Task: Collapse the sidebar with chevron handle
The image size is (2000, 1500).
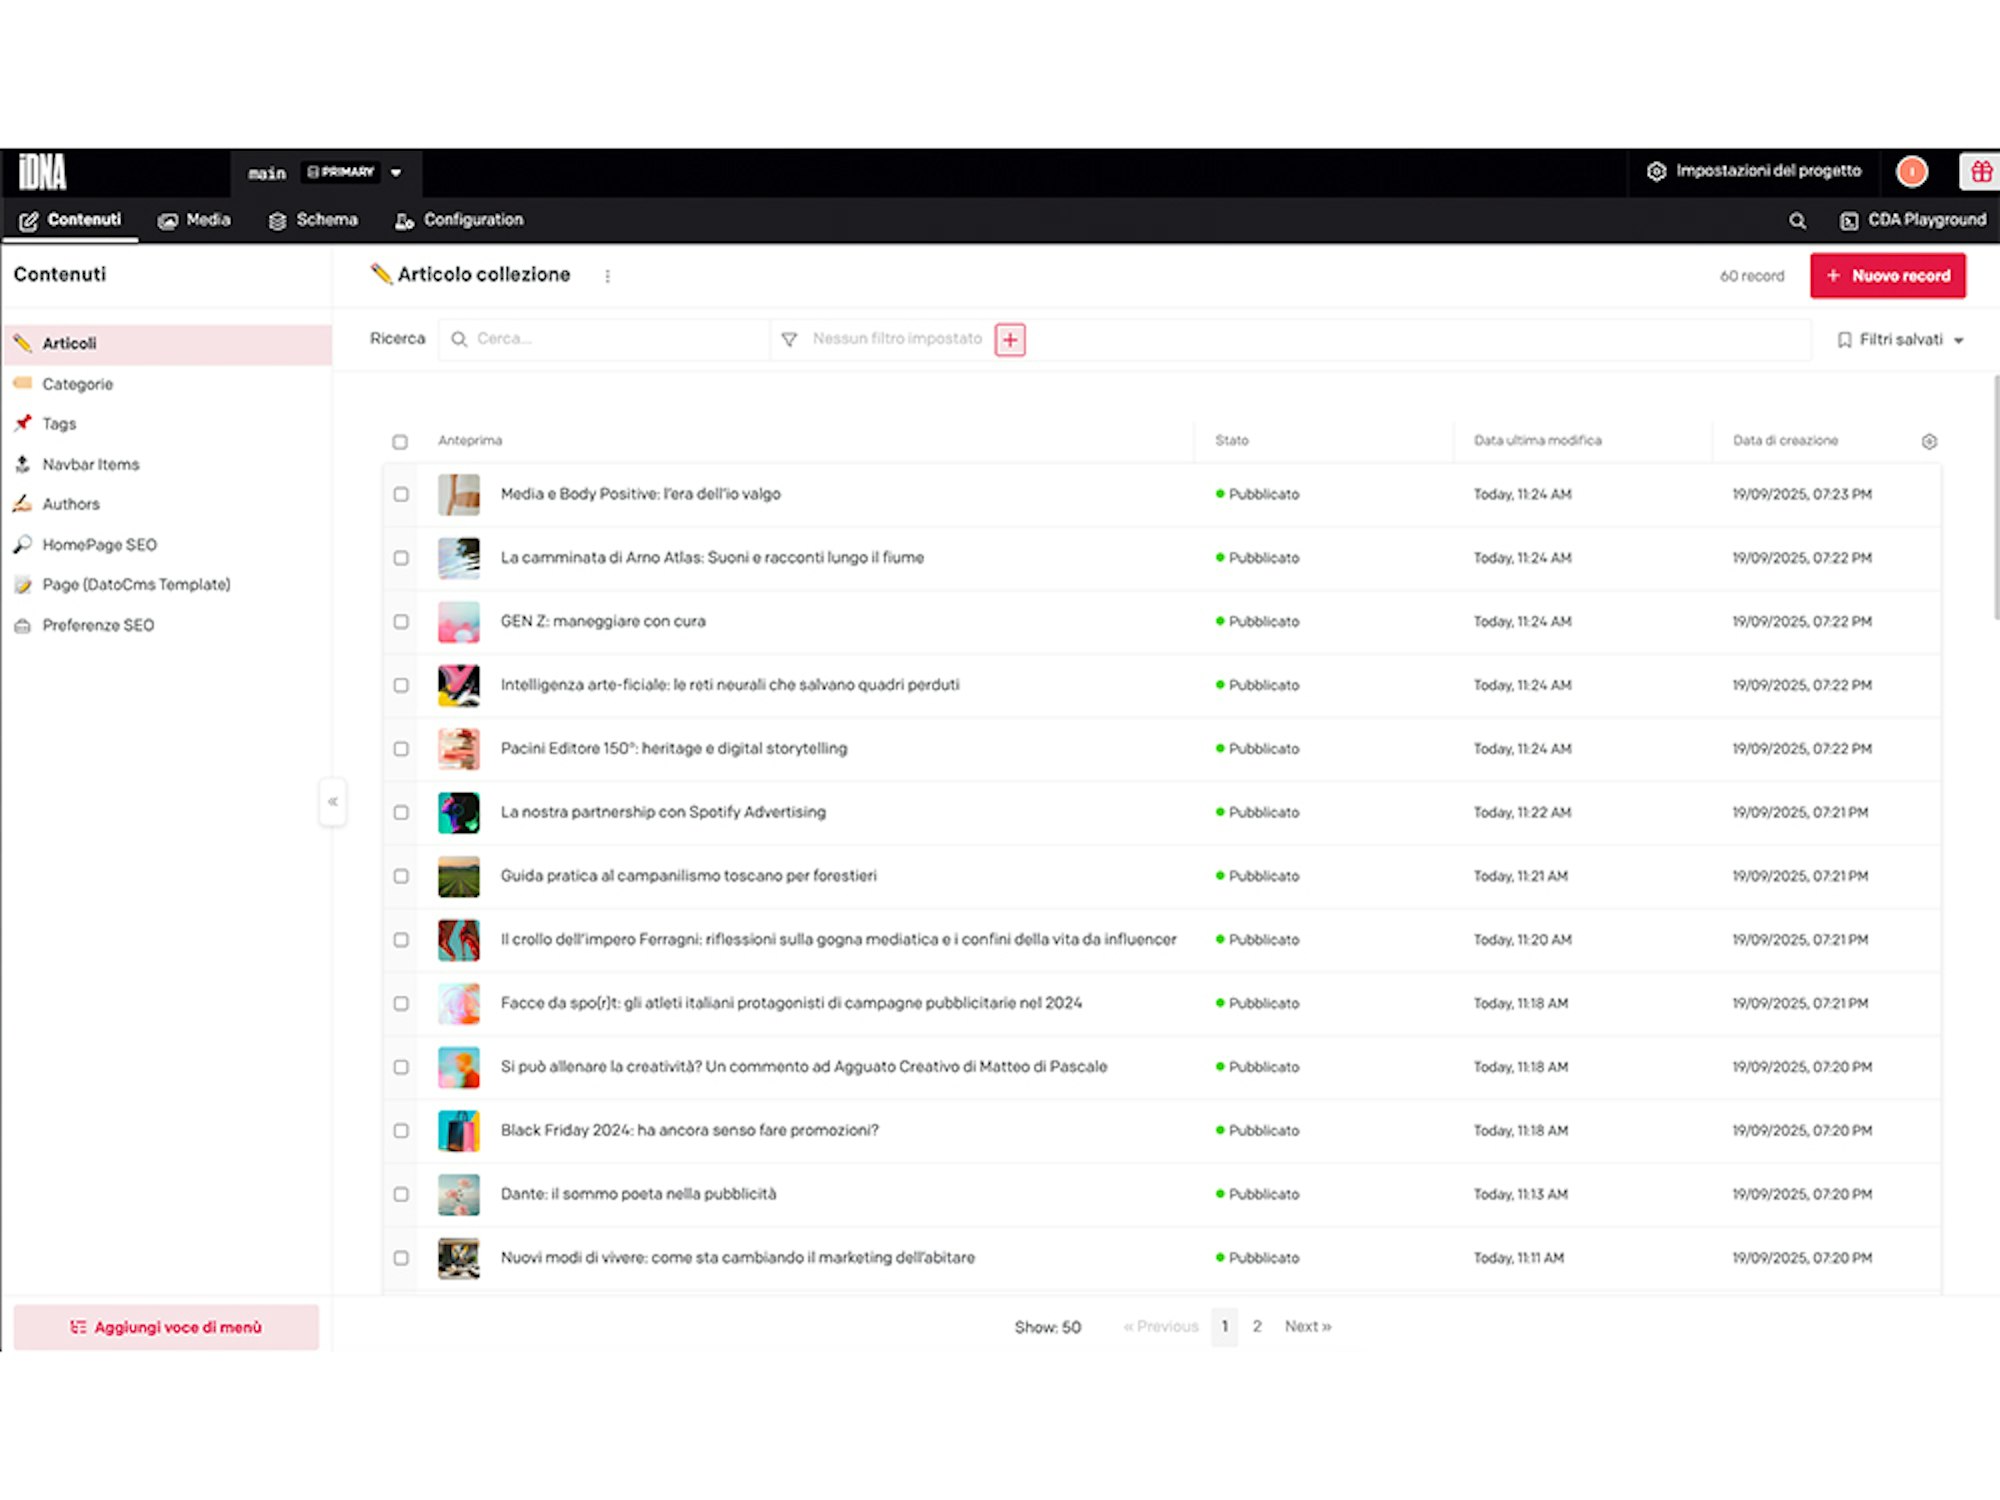Action: pos(333,802)
